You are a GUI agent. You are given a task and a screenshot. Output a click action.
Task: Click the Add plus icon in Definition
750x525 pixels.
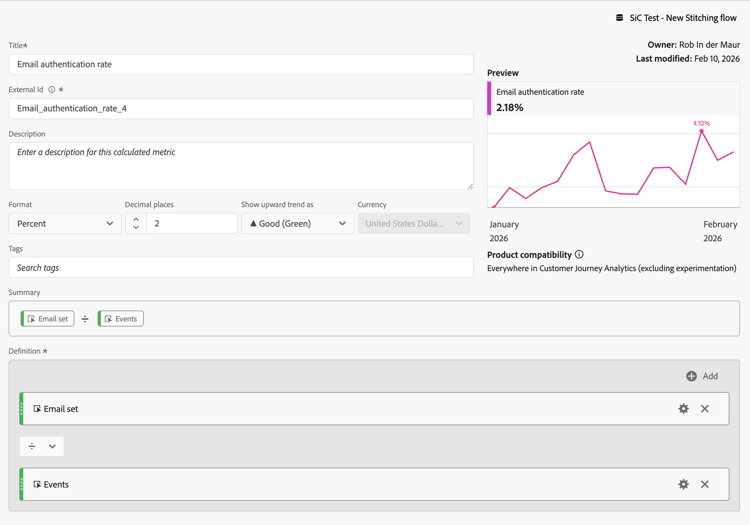coord(691,376)
